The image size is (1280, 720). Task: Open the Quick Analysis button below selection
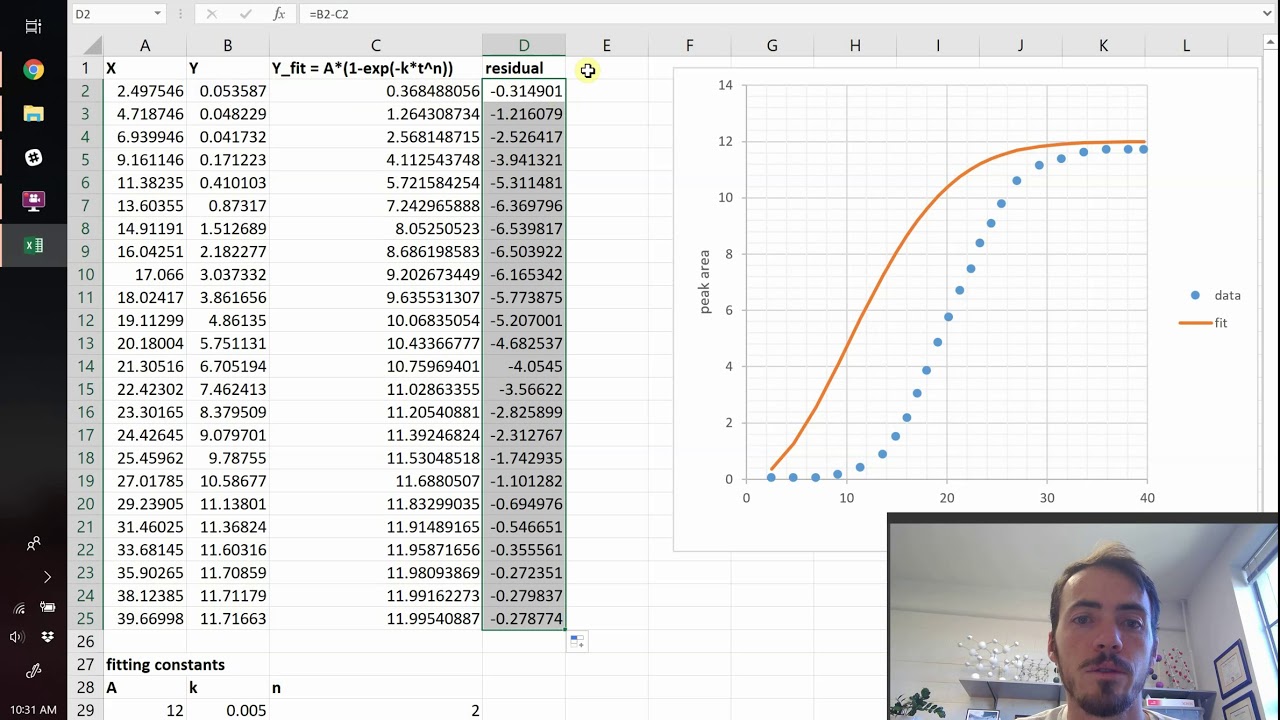click(576, 641)
